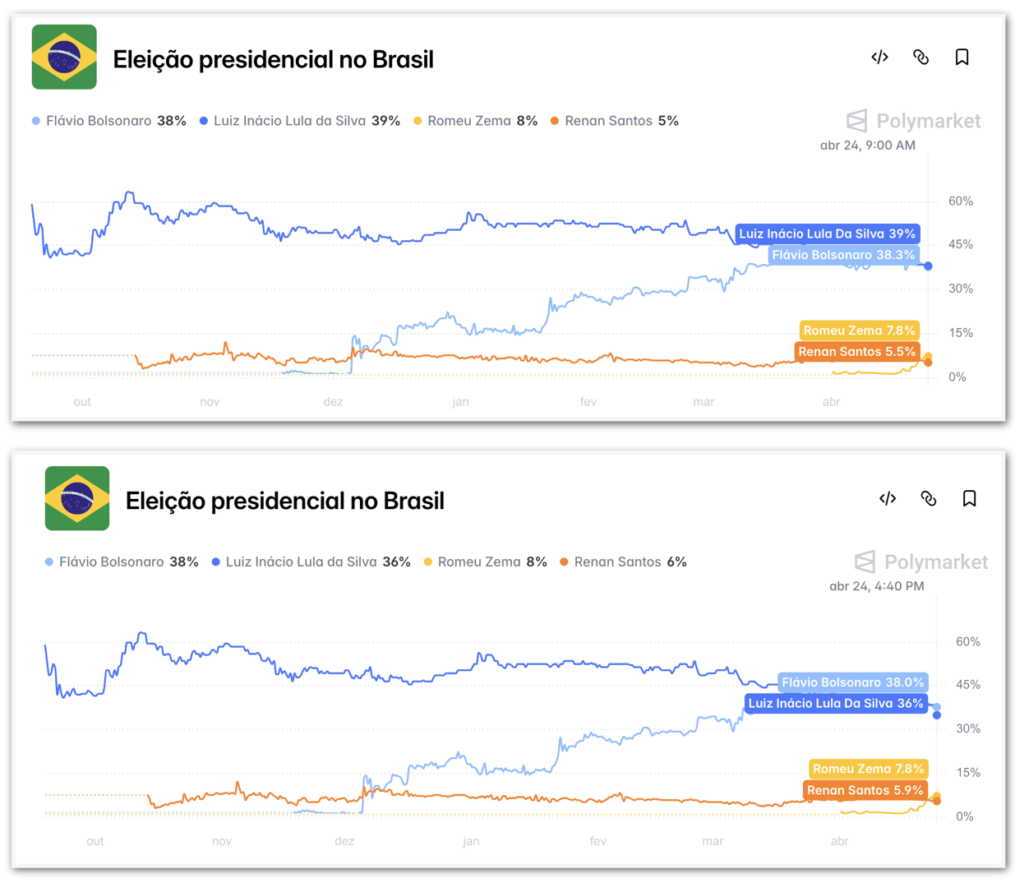This screenshot has width=1024, height=883.
Task: Click the Brazil flag icon in top card
Action: pos(64,58)
